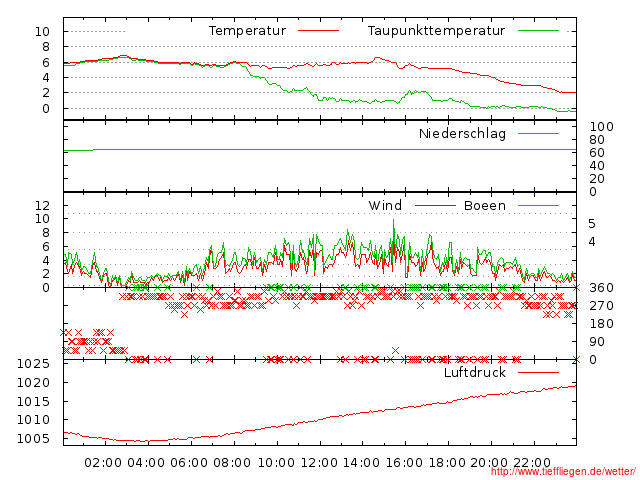Click the green Boeen legend line
The height and width of the screenshot is (480, 640).
tap(538, 205)
